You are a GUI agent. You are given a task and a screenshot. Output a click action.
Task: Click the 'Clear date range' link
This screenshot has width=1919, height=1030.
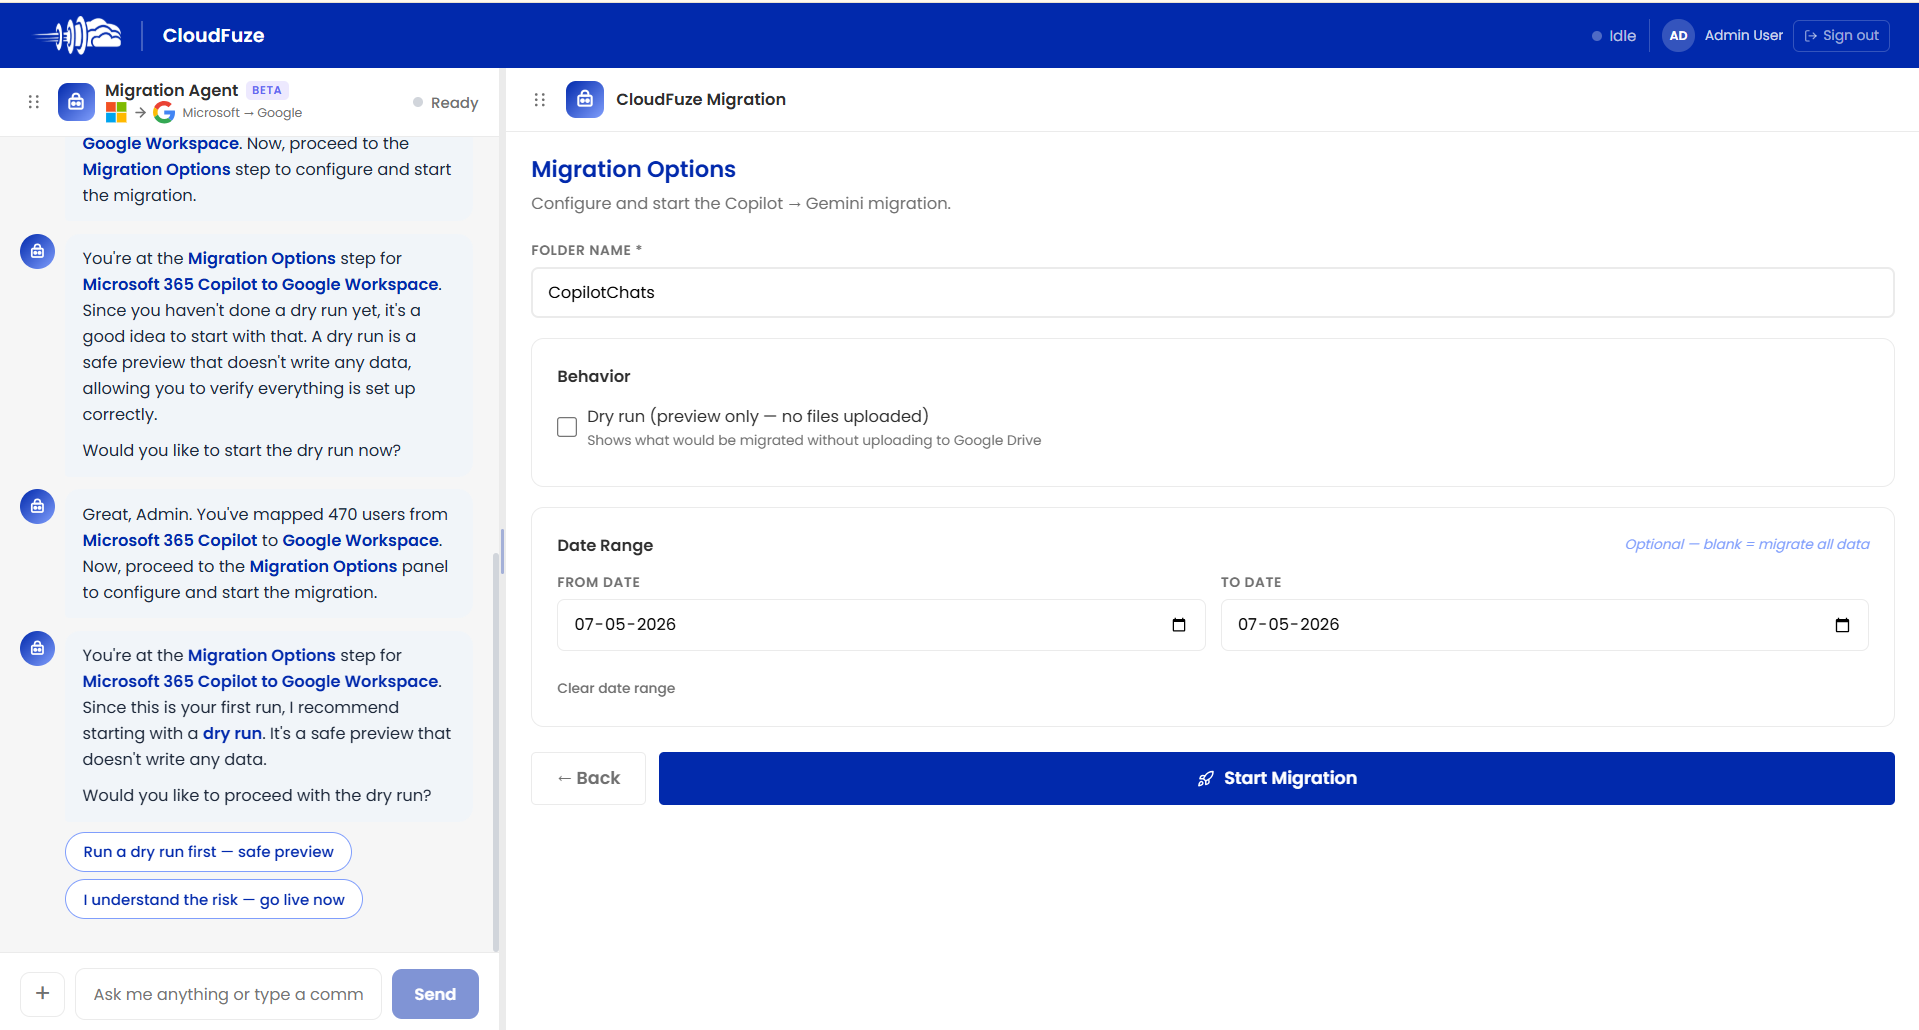pyautogui.click(x=616, y=688)
